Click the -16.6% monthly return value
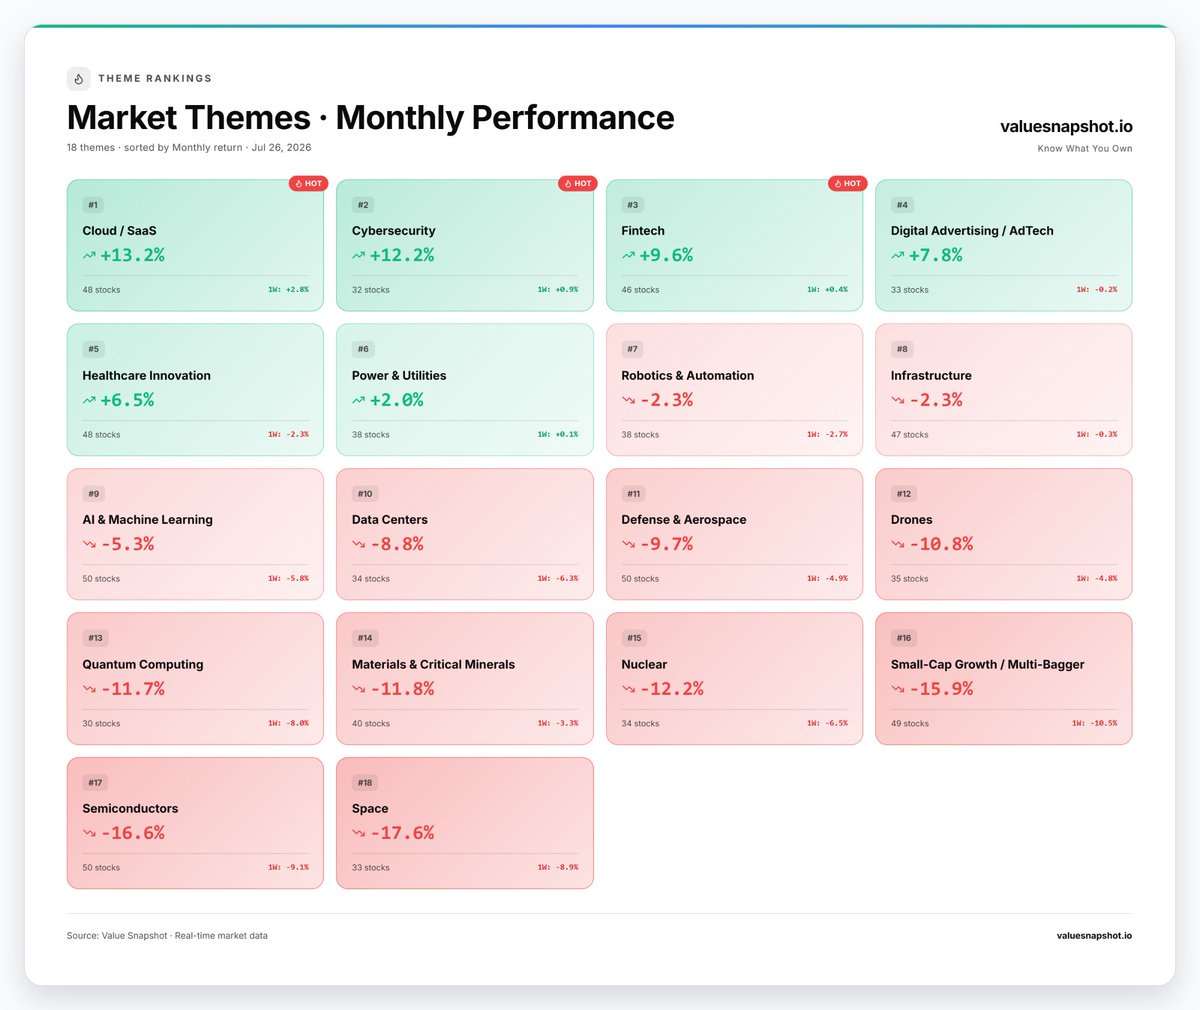This screenshot has height=1010, width=1200. [x=133, y=833]
